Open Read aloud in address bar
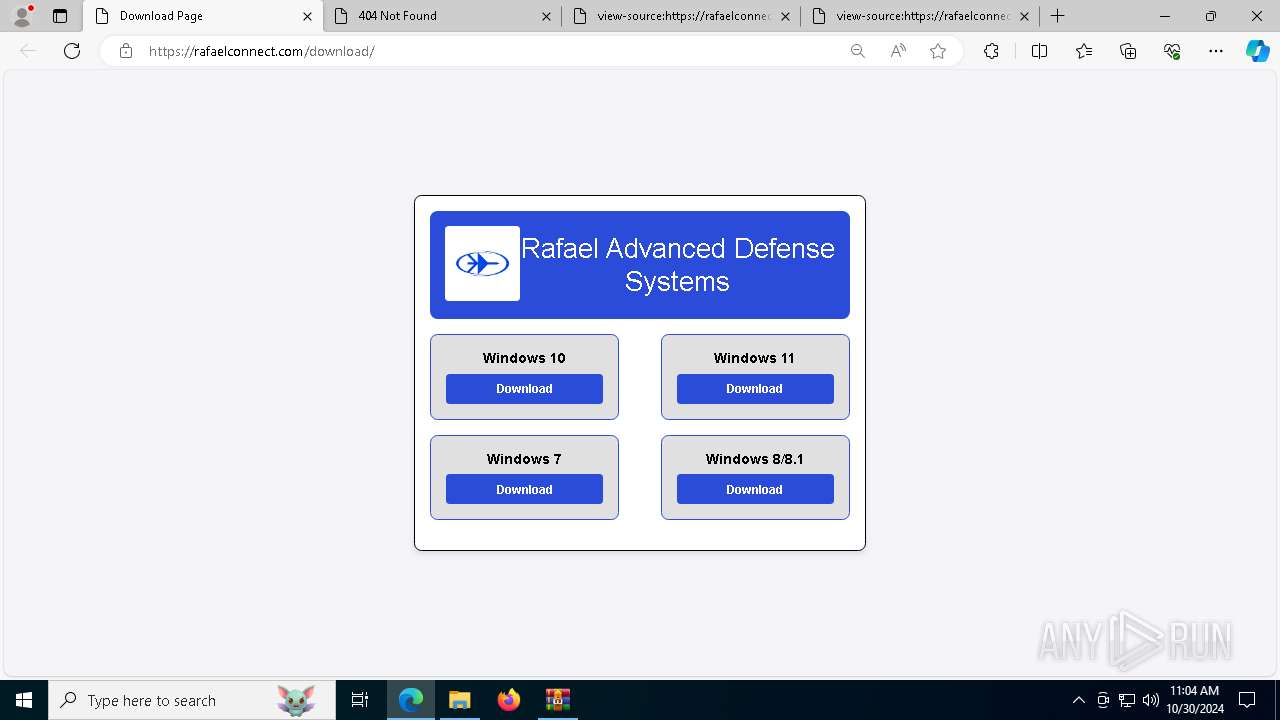 pos(898,51)
